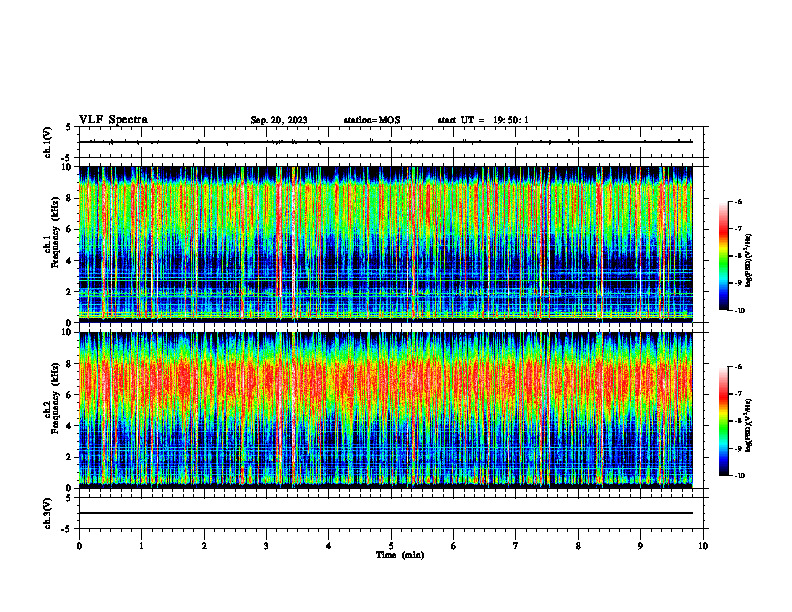Click time axis tick label "1" at bottom
This screenshot has height=612, width=792.
pyautogui.click(x=141, y=546)
